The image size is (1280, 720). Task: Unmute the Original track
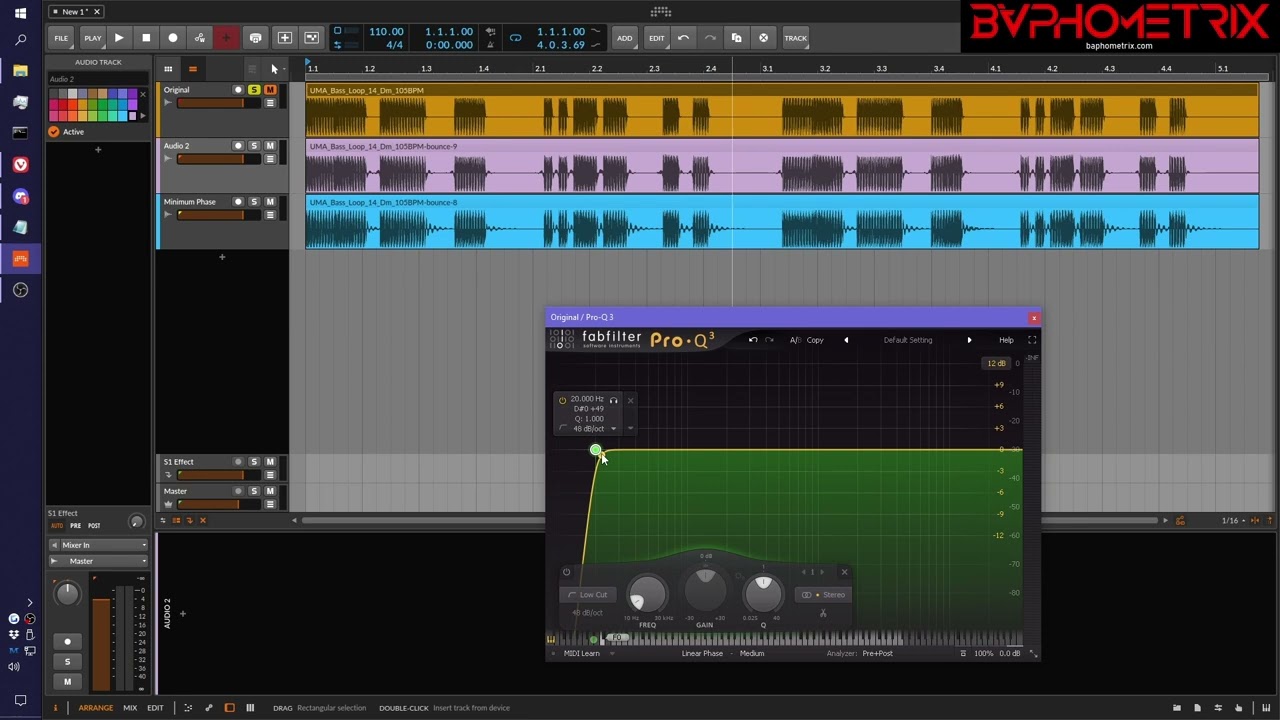270,90
